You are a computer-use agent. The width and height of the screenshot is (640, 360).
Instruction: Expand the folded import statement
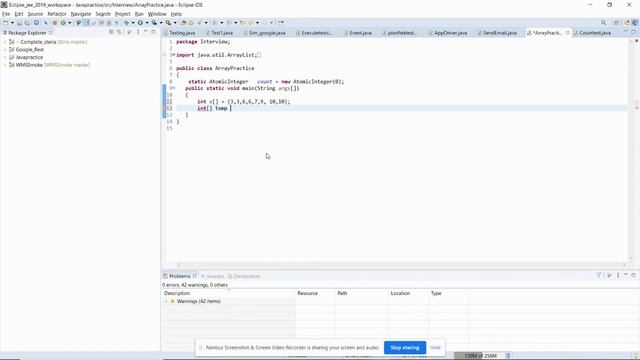173,55
